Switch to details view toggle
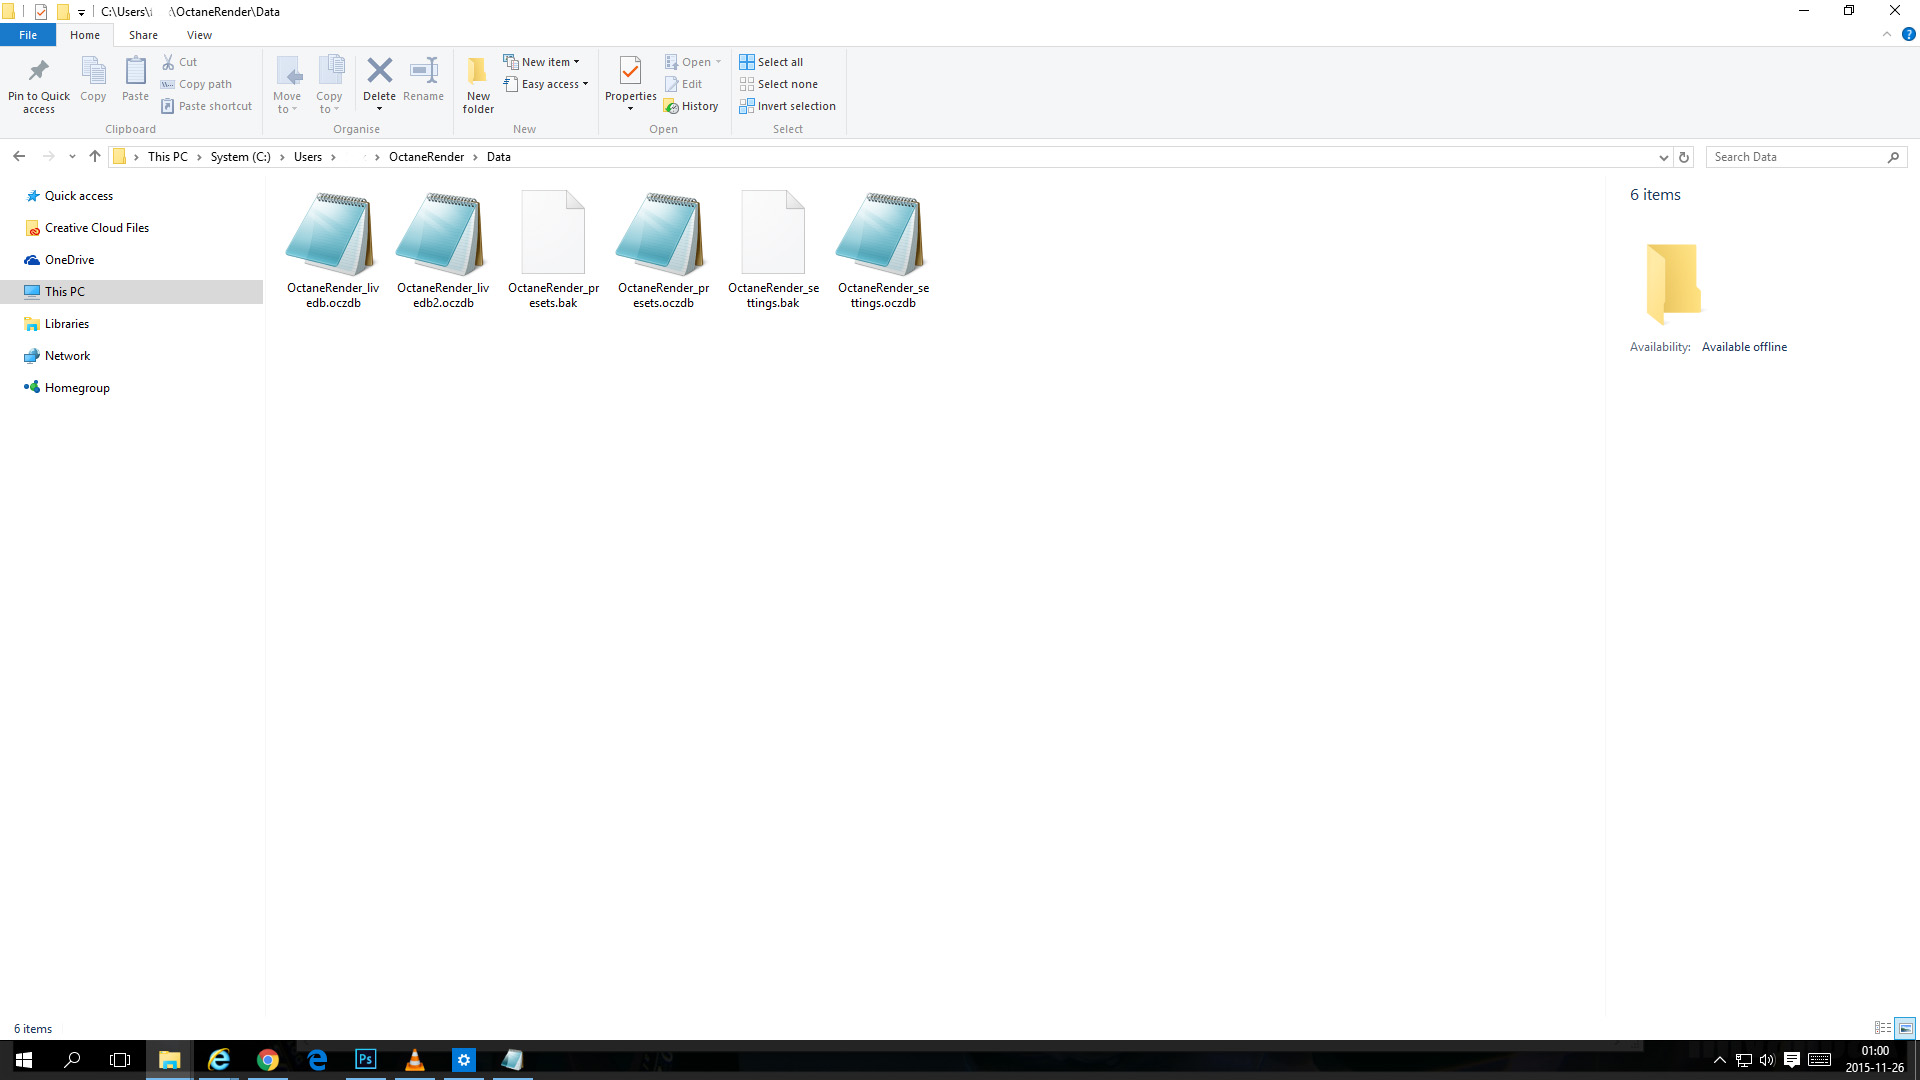1920x1080 pixels. pyautogui.click(x=1882, y=1028)
